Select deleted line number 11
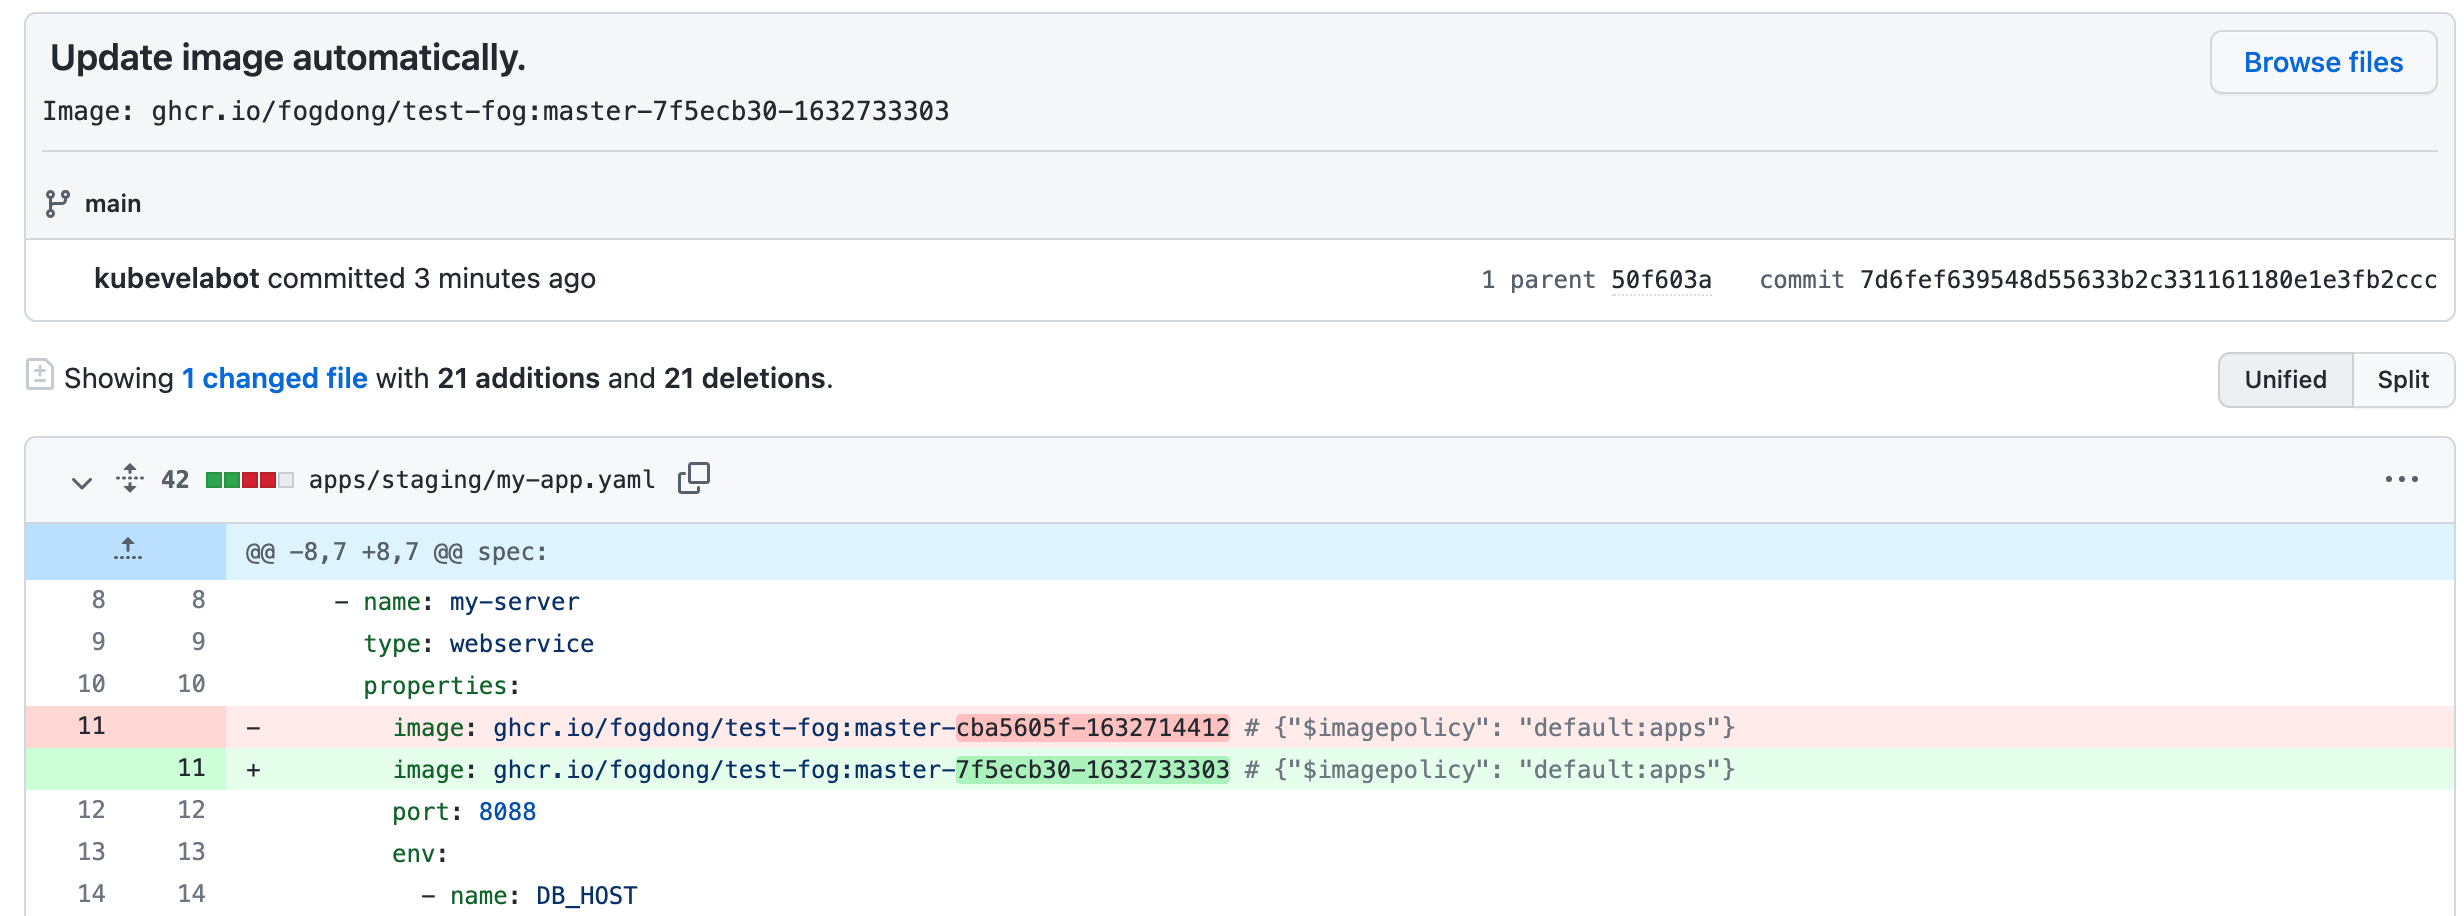This screenshot has width=2464, height=916. tap(92, 726)
